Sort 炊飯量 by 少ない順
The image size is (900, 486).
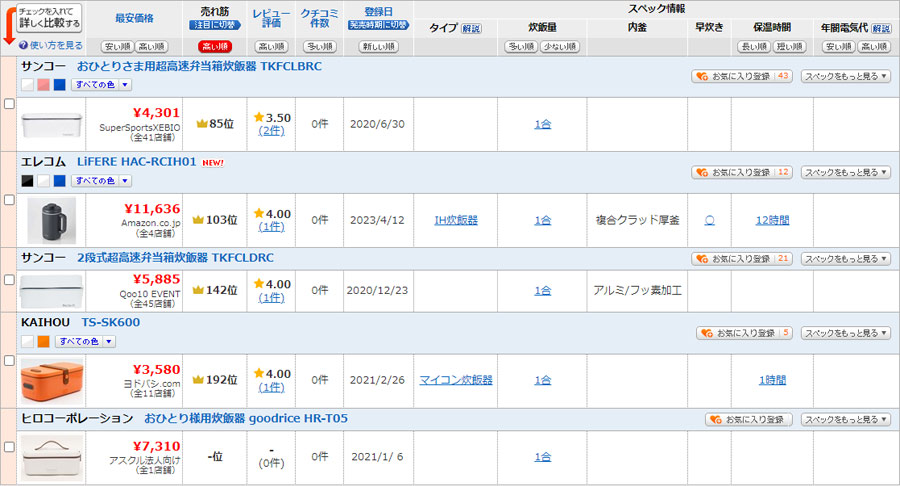[560, 46]
